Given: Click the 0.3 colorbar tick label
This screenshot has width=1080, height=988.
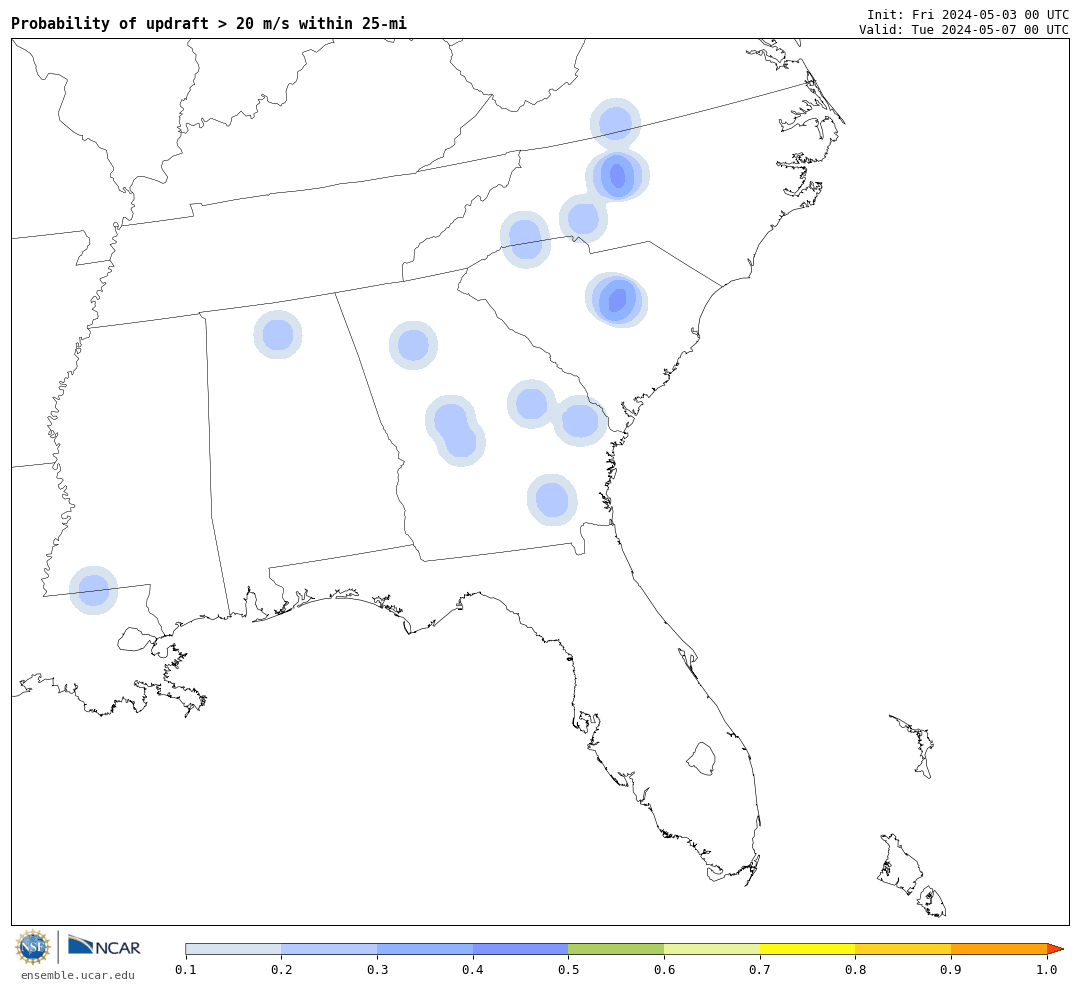Looking at the screenshot, I should [x=377, y=969].
